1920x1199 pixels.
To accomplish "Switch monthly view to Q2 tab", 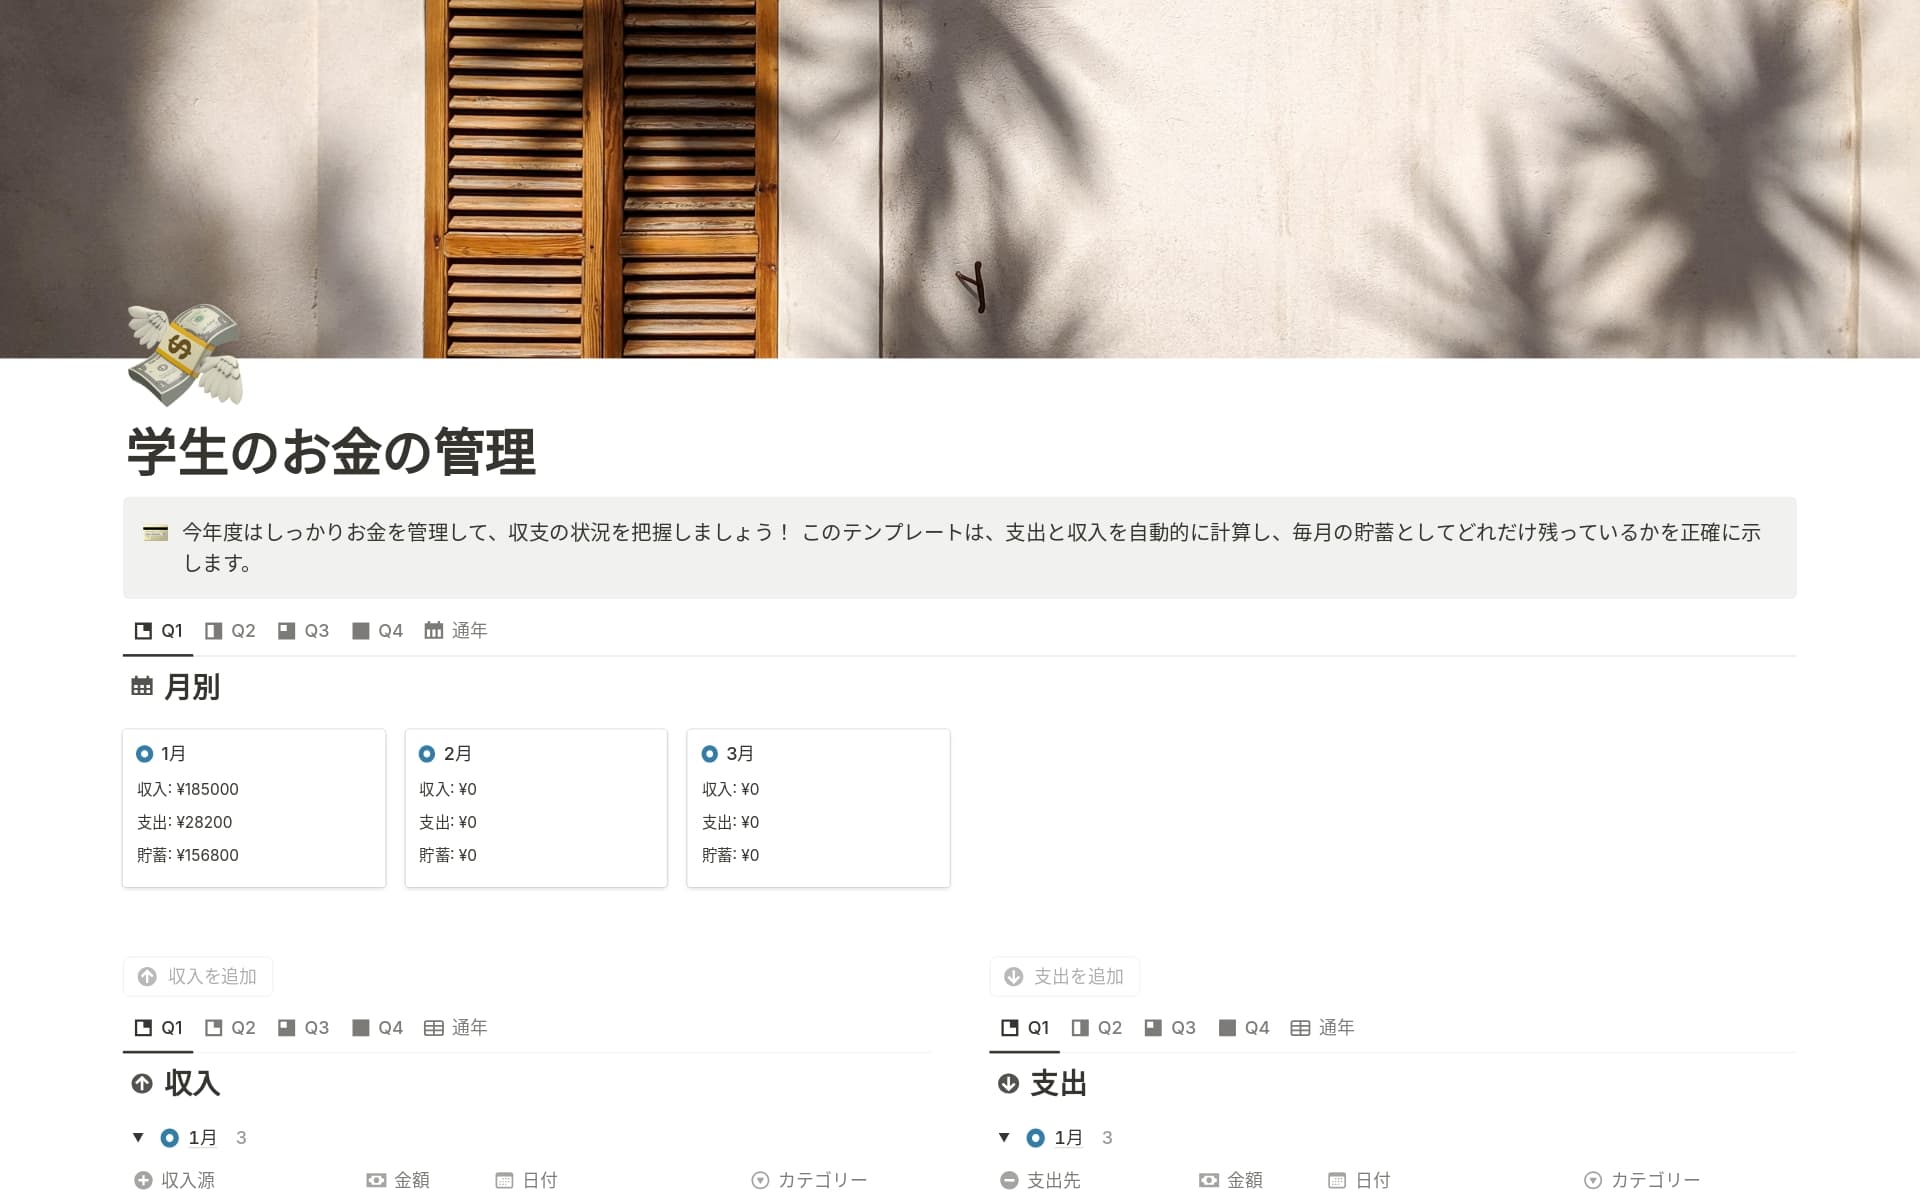I will point(230,630).
